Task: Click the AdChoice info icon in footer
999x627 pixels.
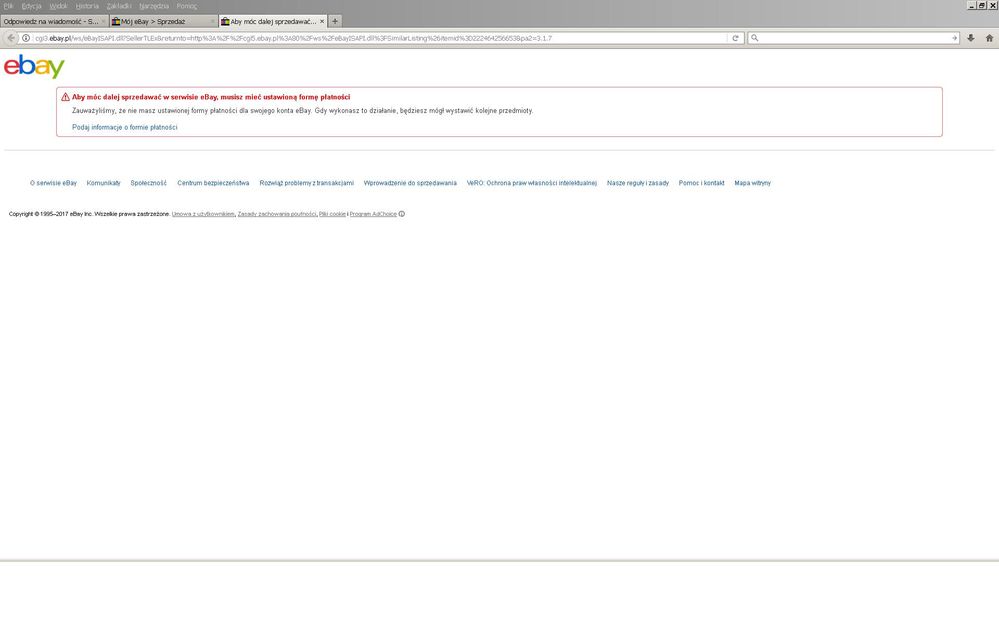Action: pyautogui.click(x=402, y=214)
